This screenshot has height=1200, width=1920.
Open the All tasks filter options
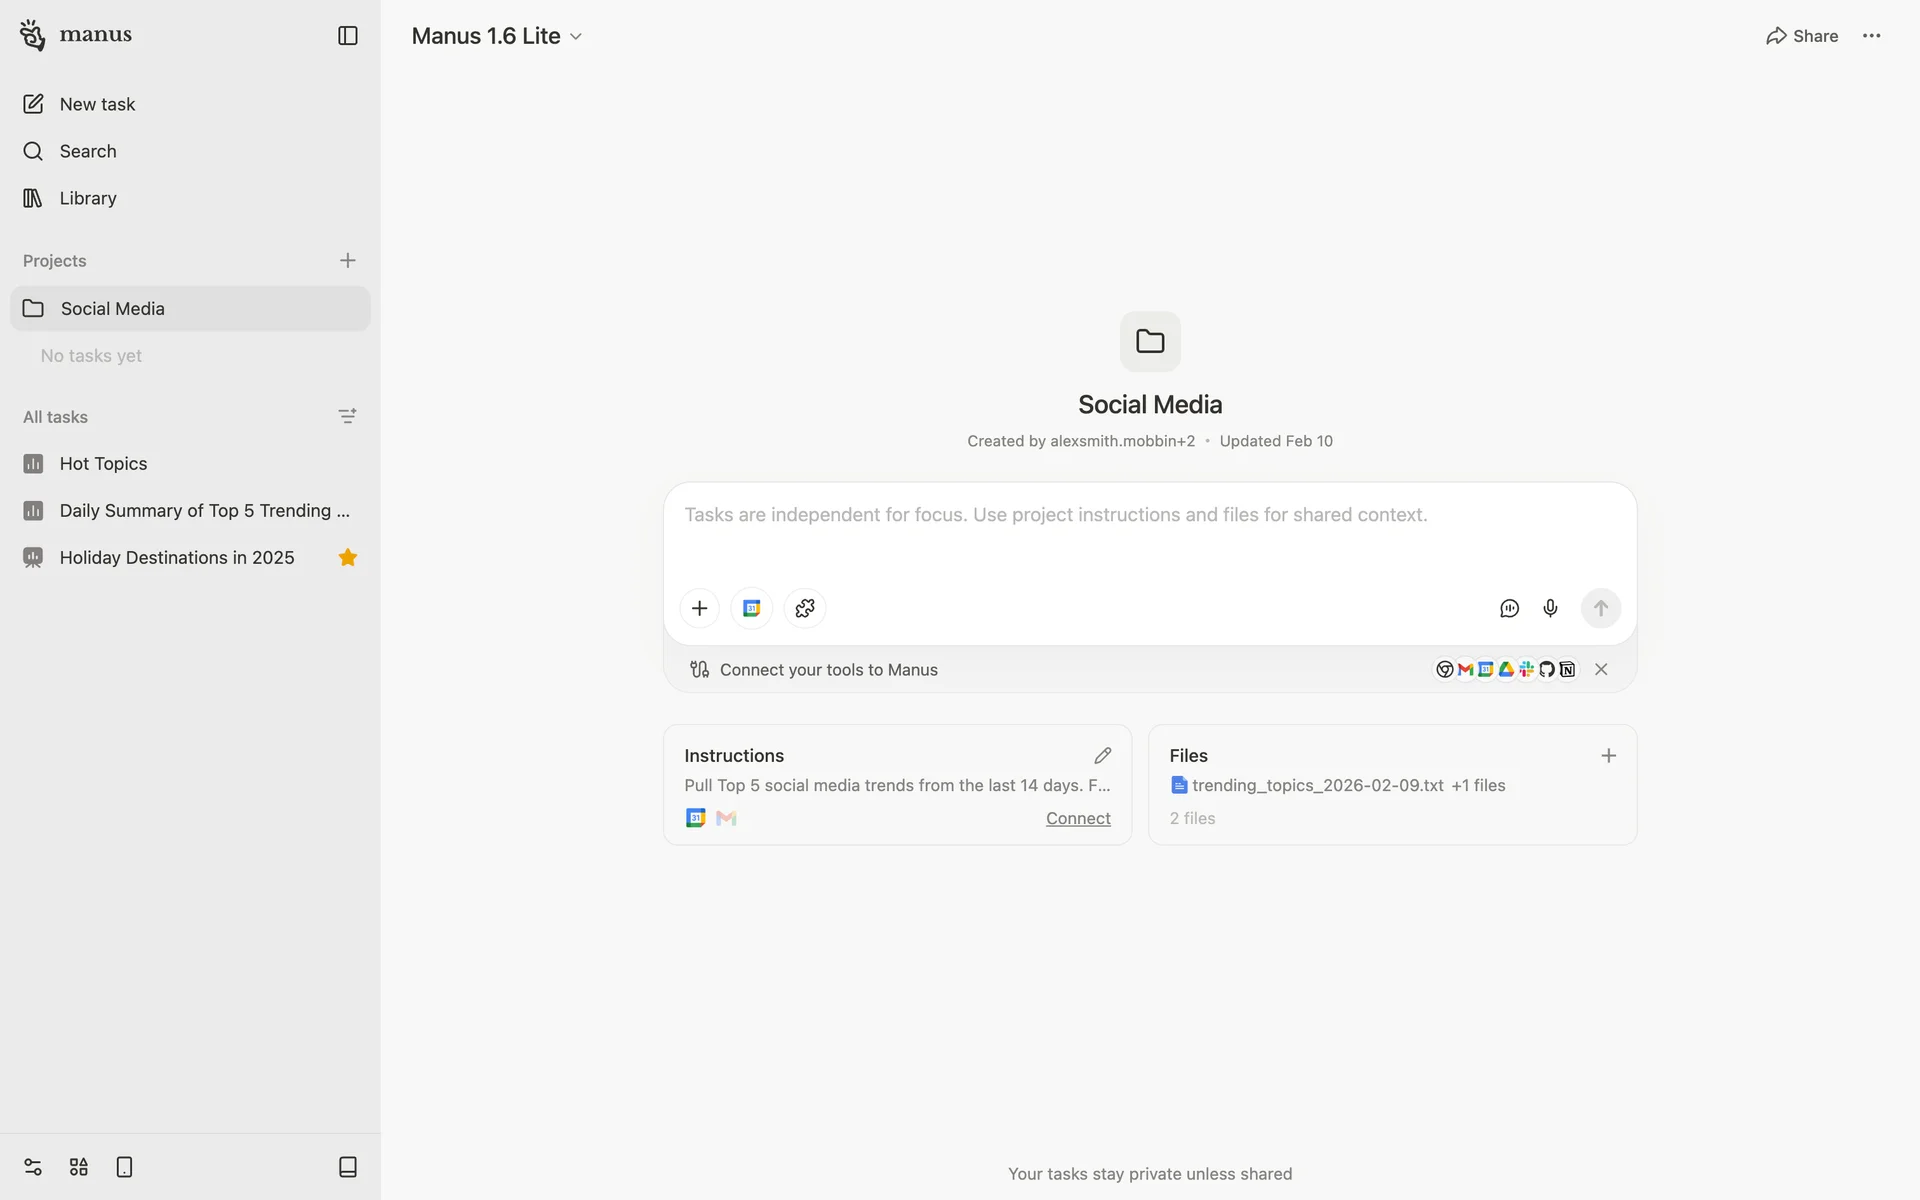tap(347, 416)
